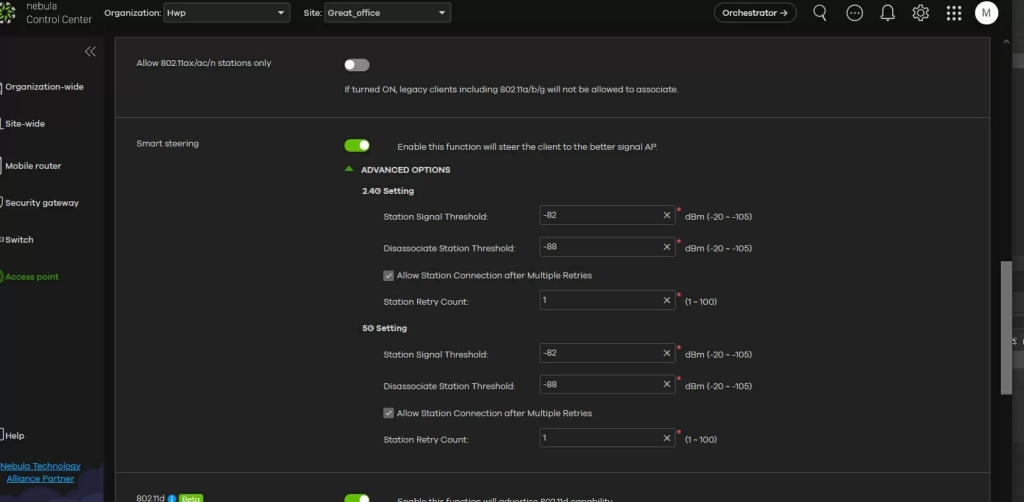Viewport: 1024px width, 502px height.
Task: Open the Security gateway menu
Action: coord(41,203)
